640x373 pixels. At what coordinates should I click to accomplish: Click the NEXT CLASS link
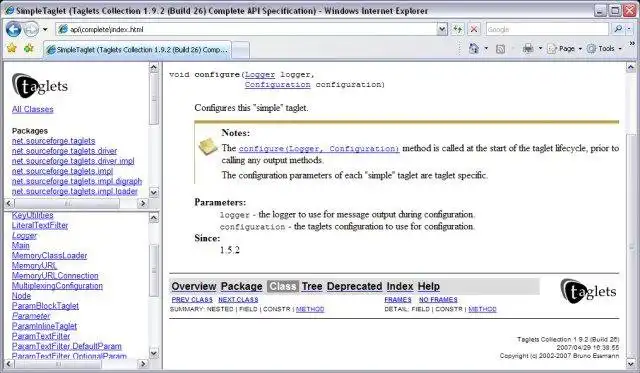238,300
